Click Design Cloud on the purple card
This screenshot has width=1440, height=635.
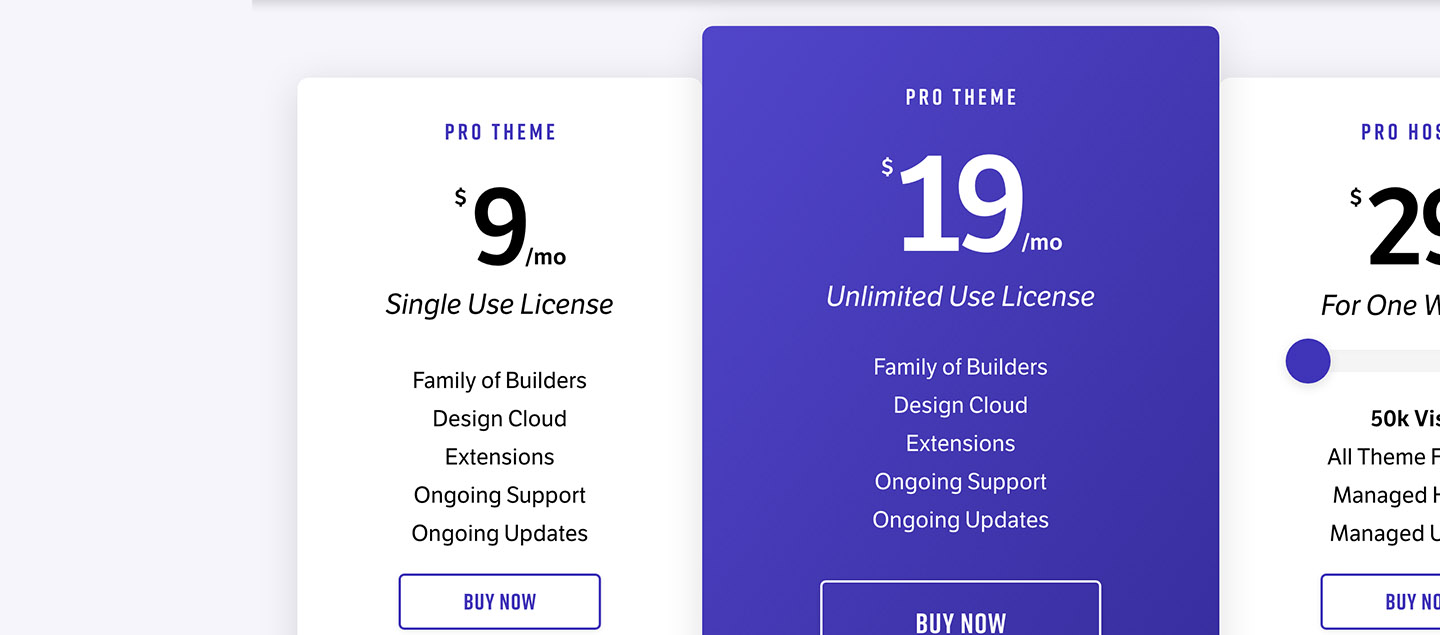coord(960,405)
